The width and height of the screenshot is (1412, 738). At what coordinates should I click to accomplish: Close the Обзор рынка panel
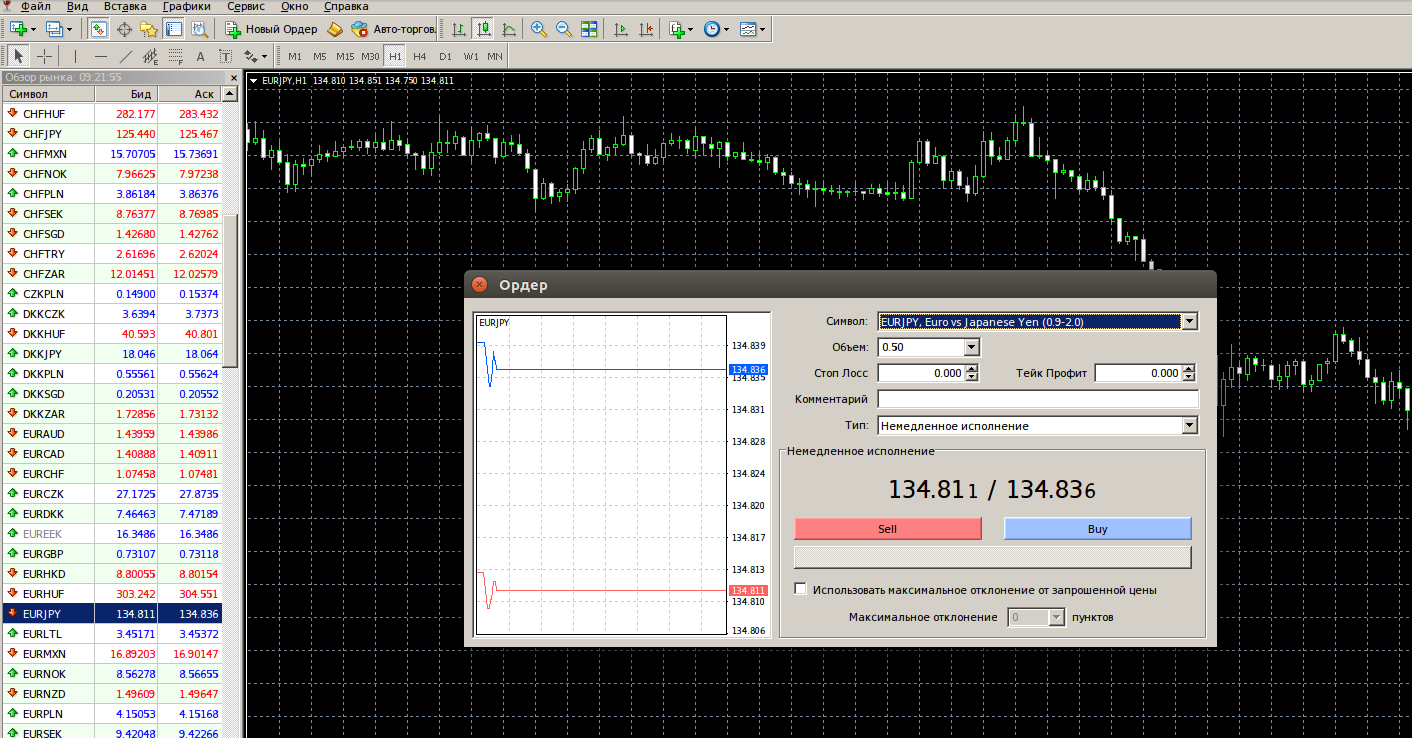pyautogui.click(x=234, y=77)
